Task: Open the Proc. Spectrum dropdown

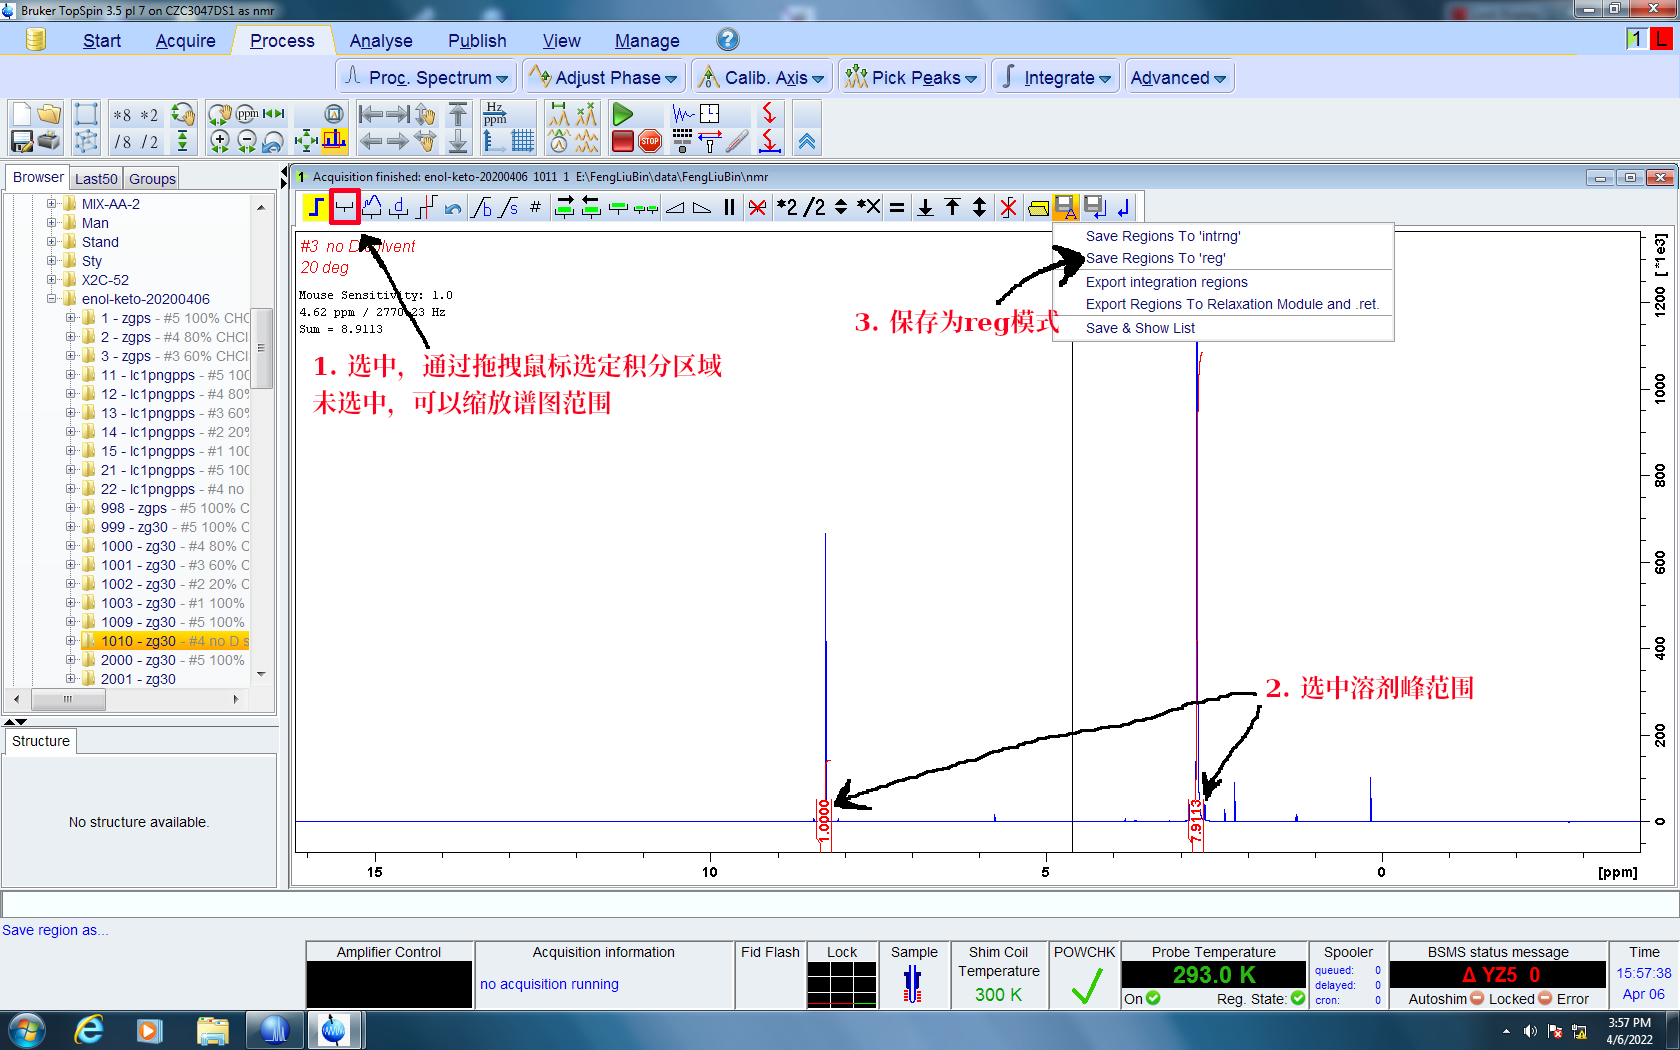Action: pyautogui.click(x=426, y=78)
